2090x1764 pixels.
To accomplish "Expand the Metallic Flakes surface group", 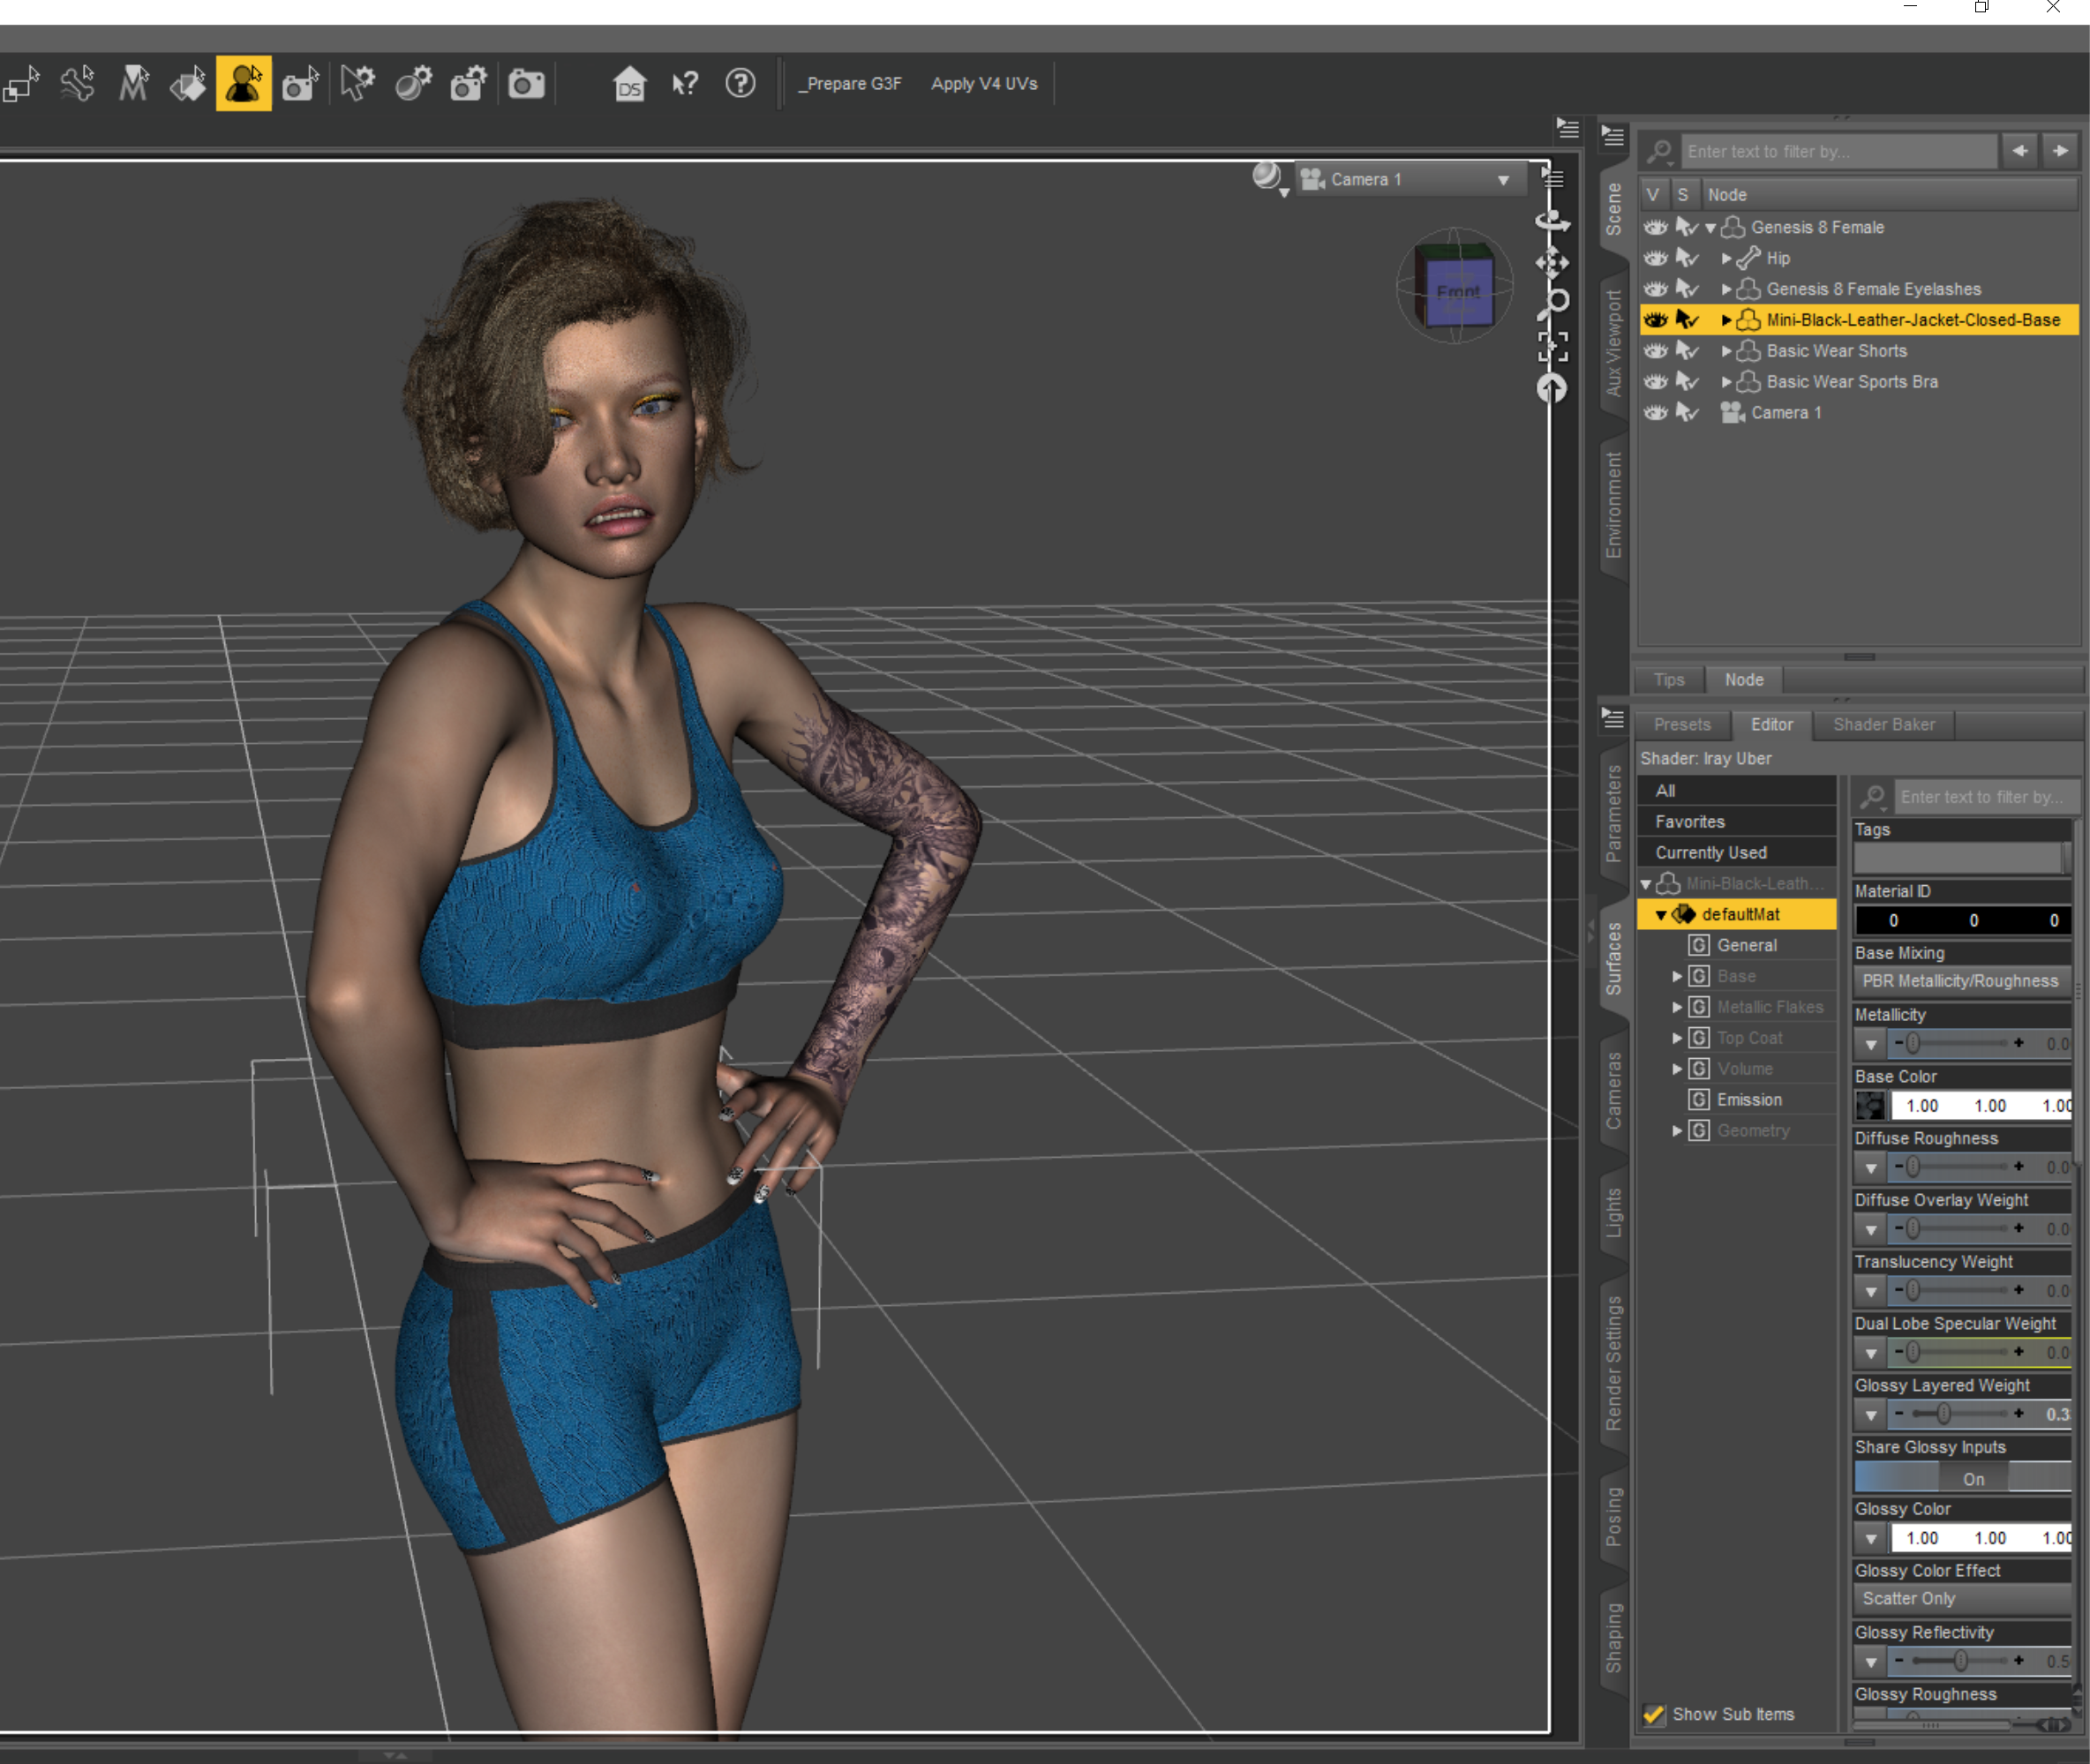I will coord(1677,1007).
